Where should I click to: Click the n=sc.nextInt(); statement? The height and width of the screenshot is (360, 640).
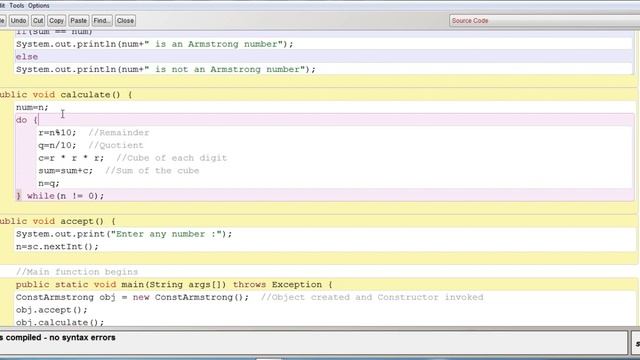[57, 247]
